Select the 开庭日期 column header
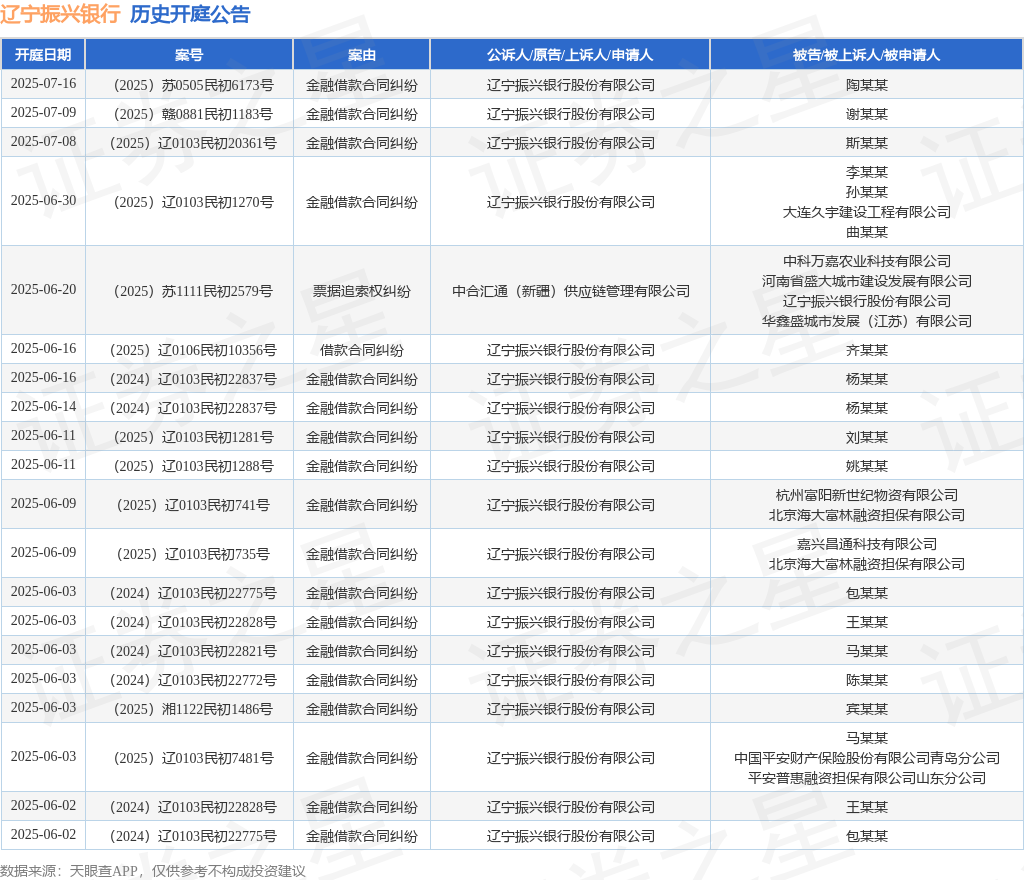This screenshot has width=1024, height=880. (x=43, y=55)
